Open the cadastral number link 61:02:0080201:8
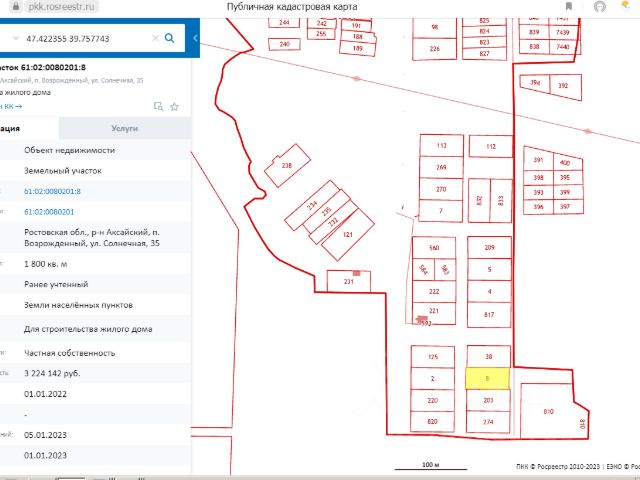This screenshot has width=640, height=480. pyautogui.click(x=52, y=190)
